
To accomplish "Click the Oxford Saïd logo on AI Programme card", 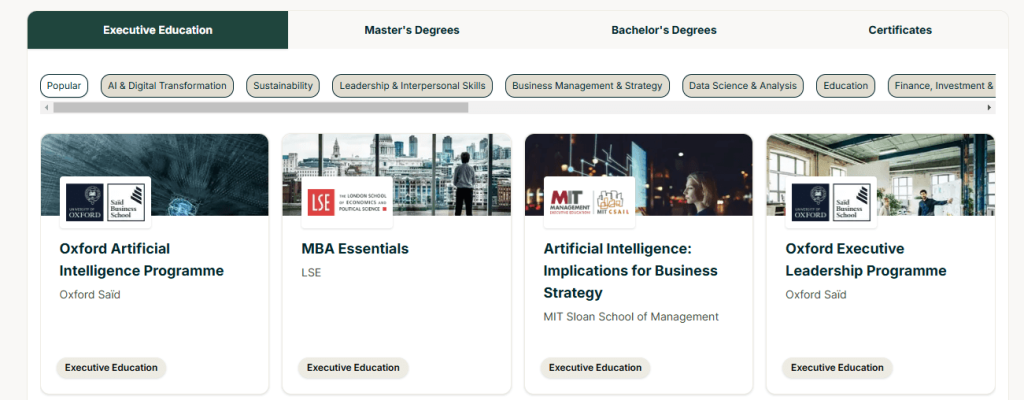I will [x=105, y=202].
